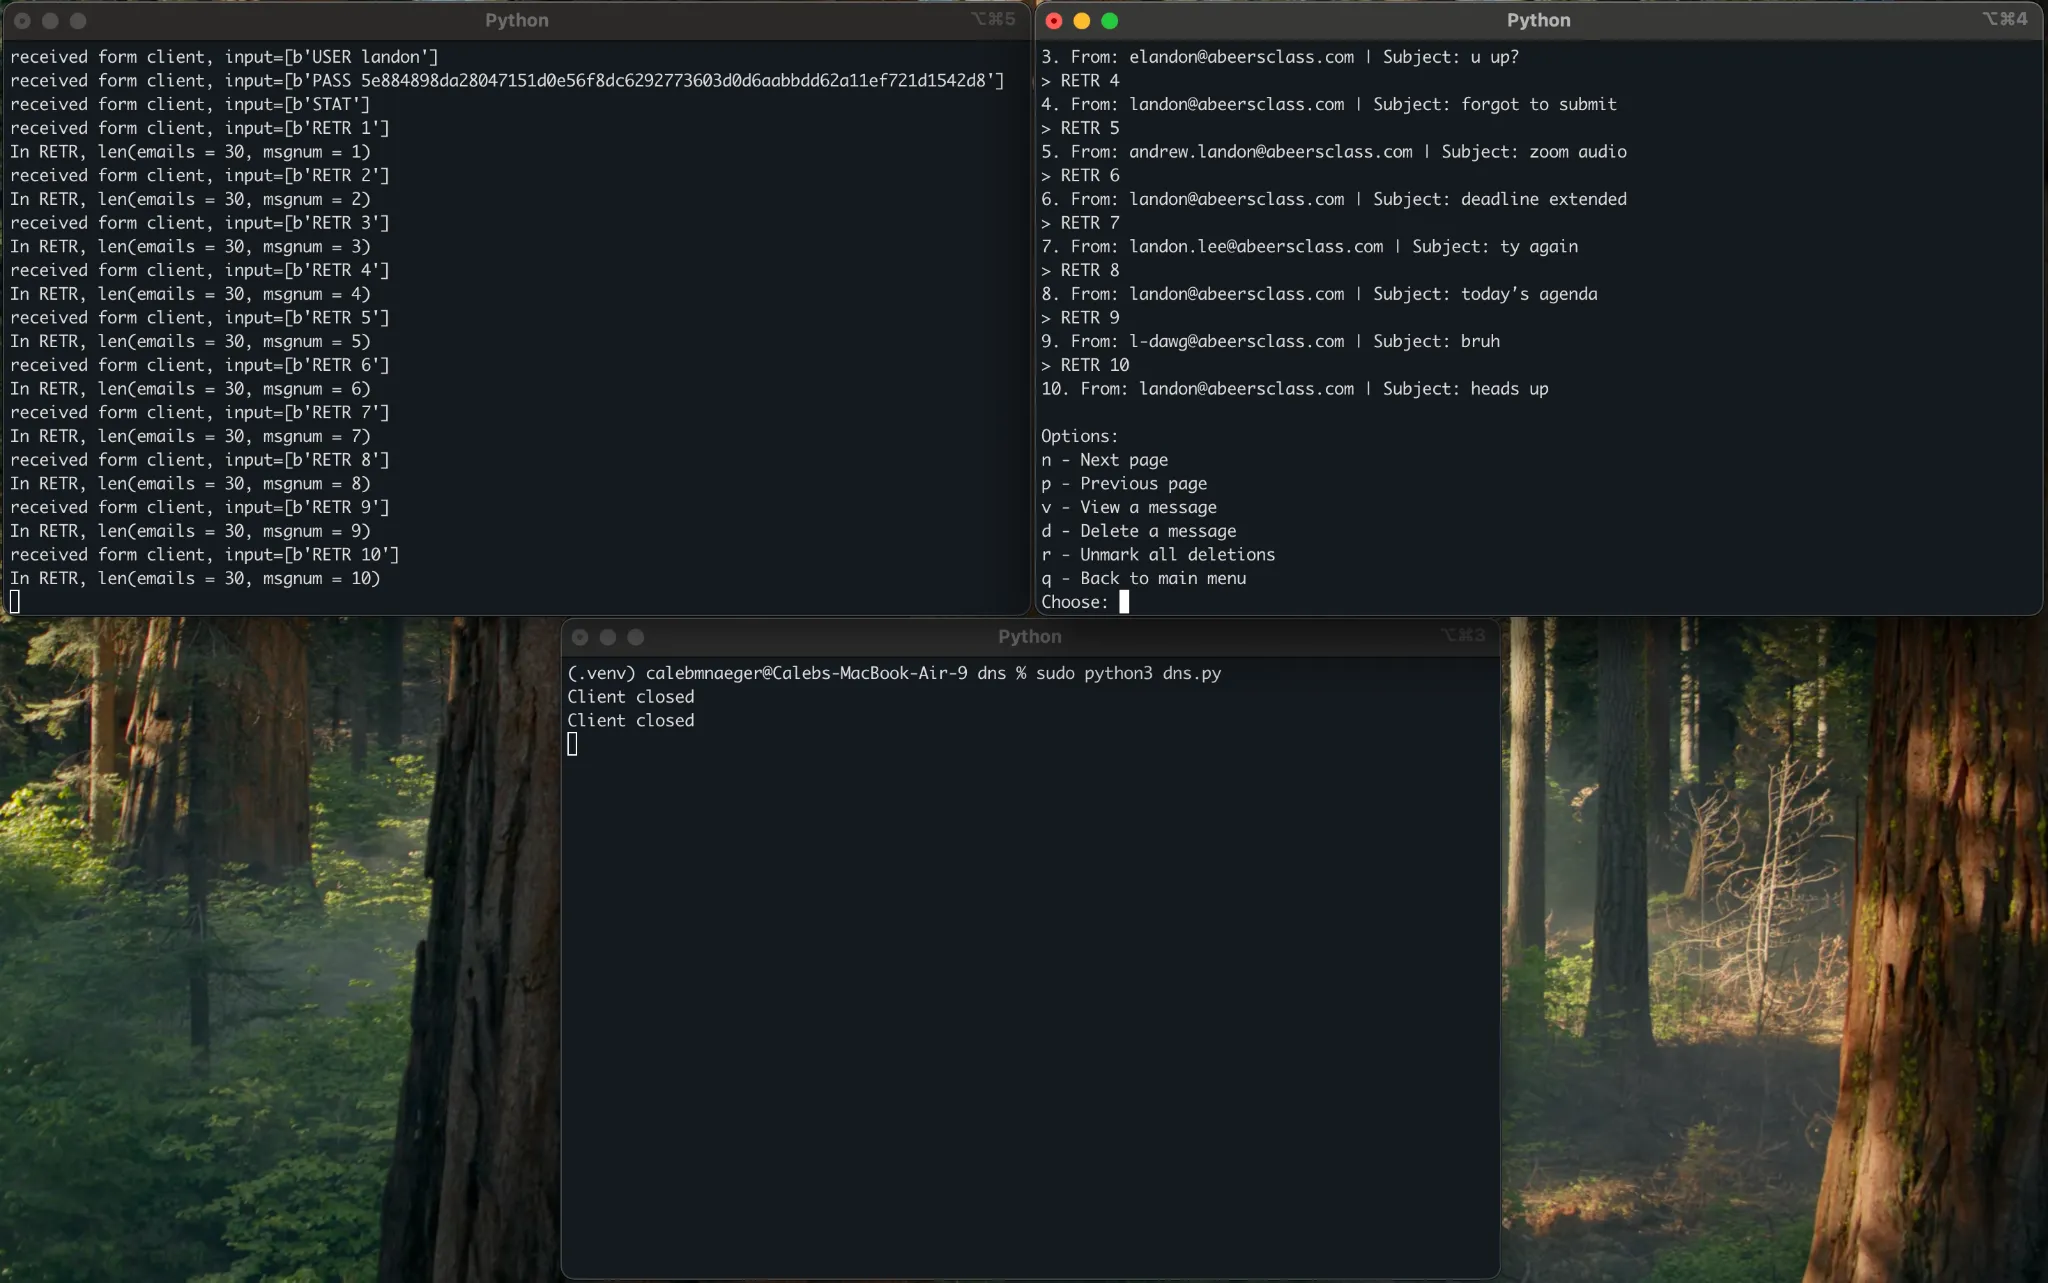
Task: Zoom the left server log window
Action: pyautogui.click(x=78, y=21)
